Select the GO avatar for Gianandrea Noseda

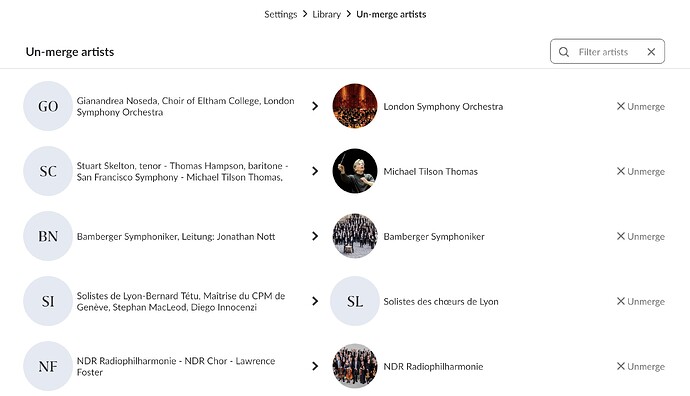pos(48,106)
